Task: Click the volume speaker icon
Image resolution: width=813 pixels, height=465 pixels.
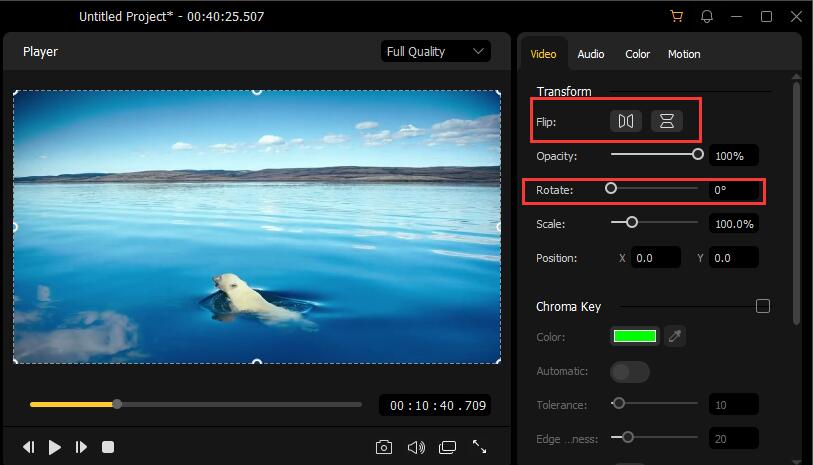Action: click(x=416, y=447)
